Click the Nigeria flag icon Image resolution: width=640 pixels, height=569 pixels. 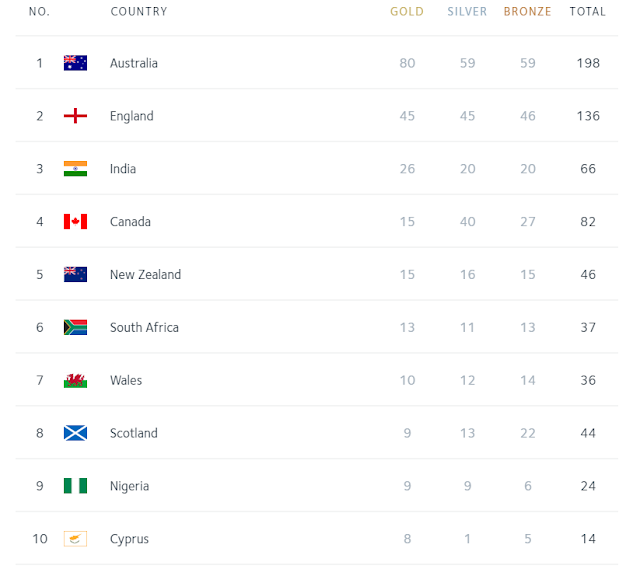tap(75, 487)
